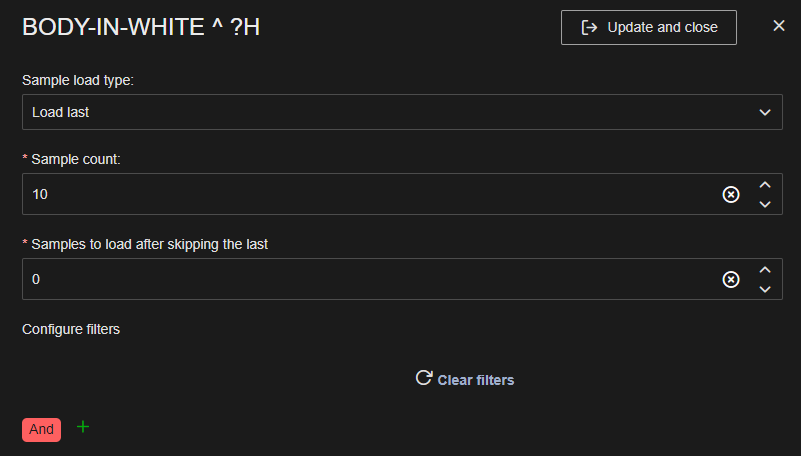This screenshot has width=801, height=456.
Task: Click the exit arrow icon in Update button
Action: click(x=589, y=27)
